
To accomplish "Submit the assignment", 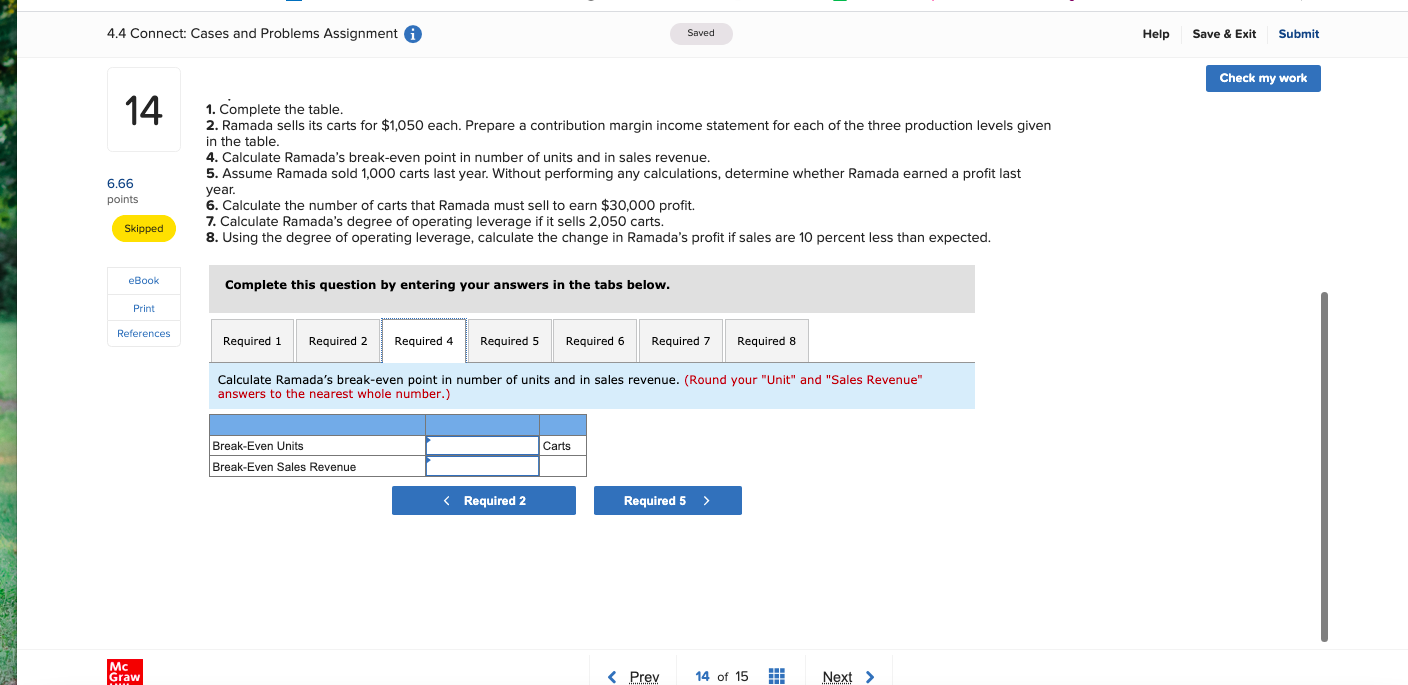I will tap(1299, 34).
